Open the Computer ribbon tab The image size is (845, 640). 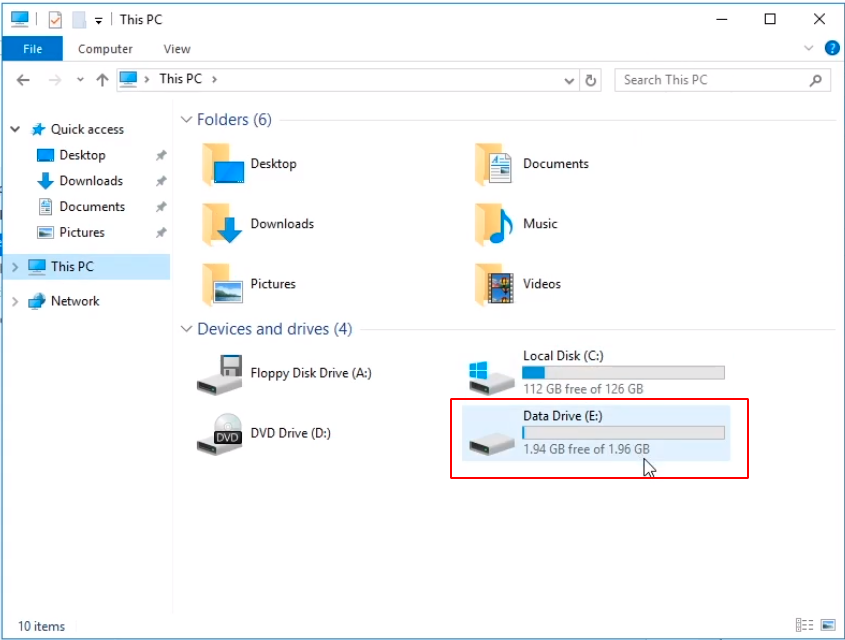pos(105,48)
